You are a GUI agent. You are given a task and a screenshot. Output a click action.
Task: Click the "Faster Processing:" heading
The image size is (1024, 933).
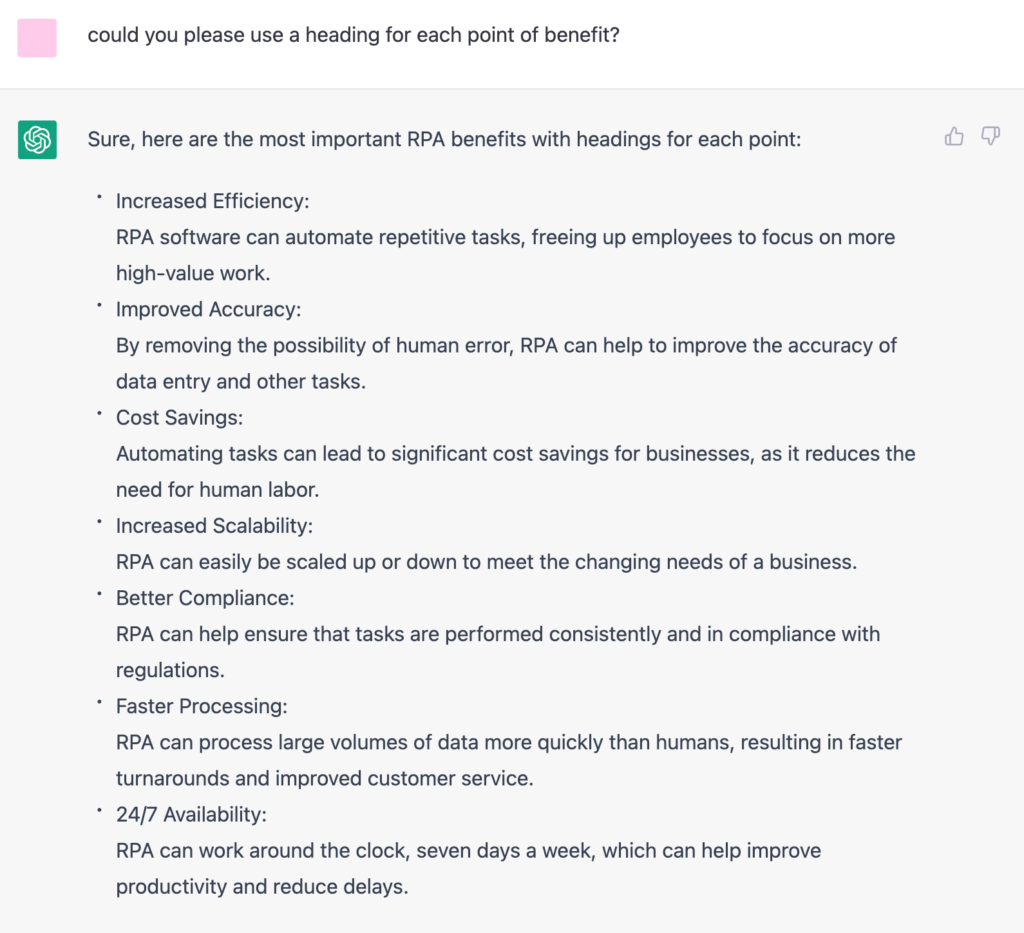[x=201, y=706]
